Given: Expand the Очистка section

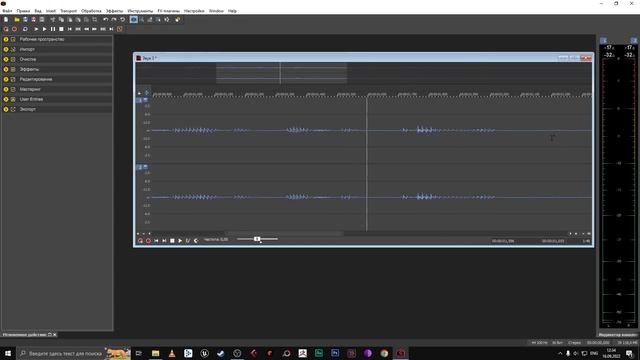Looking at the screenshot, I should point(6,60).
